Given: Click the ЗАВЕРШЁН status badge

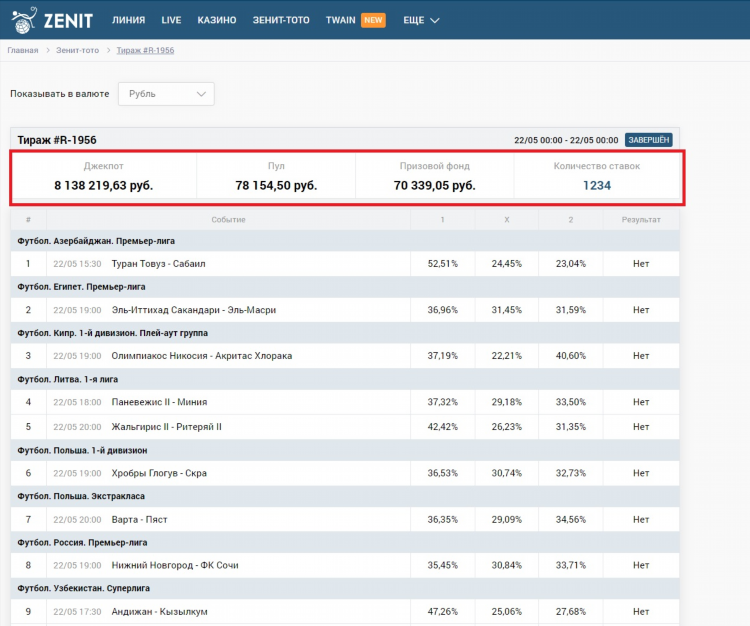Looking at the screenshot, I should 649,140.
